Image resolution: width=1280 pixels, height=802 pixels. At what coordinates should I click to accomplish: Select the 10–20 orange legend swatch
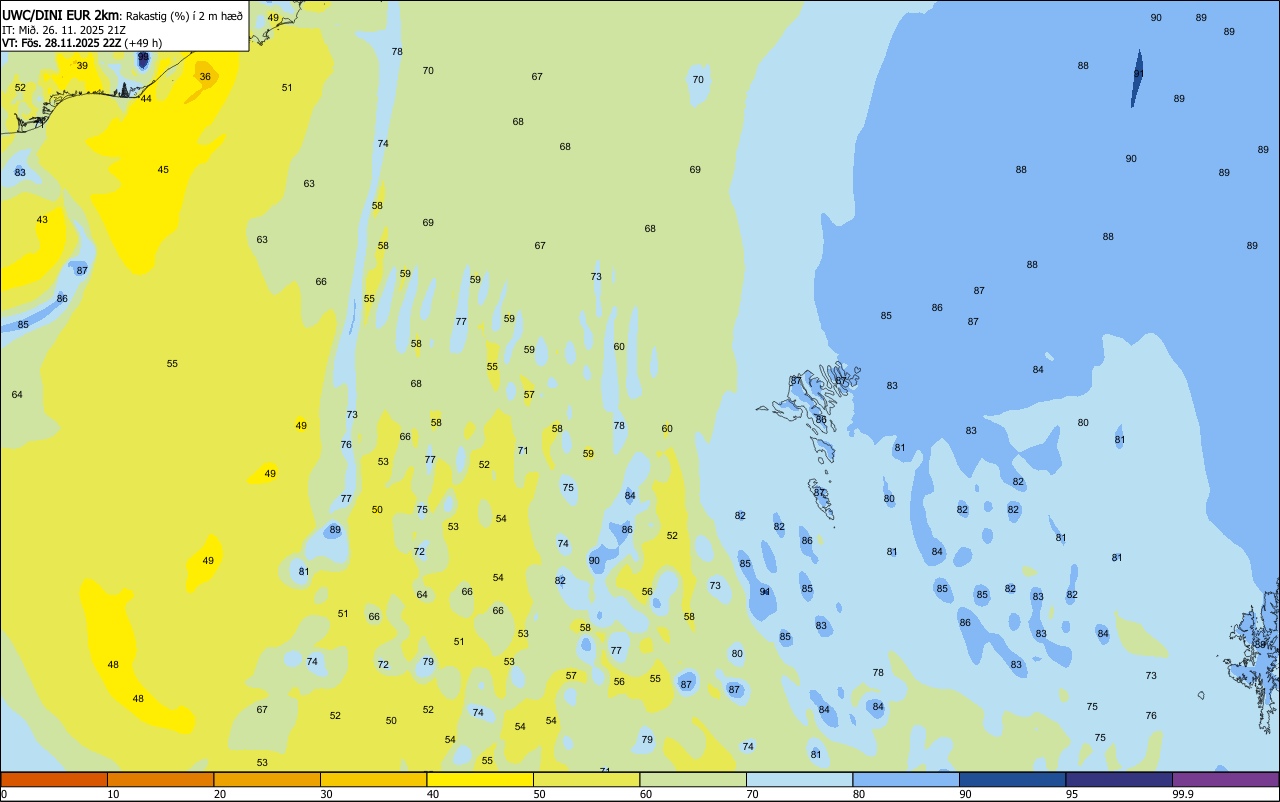click(160, 779)
